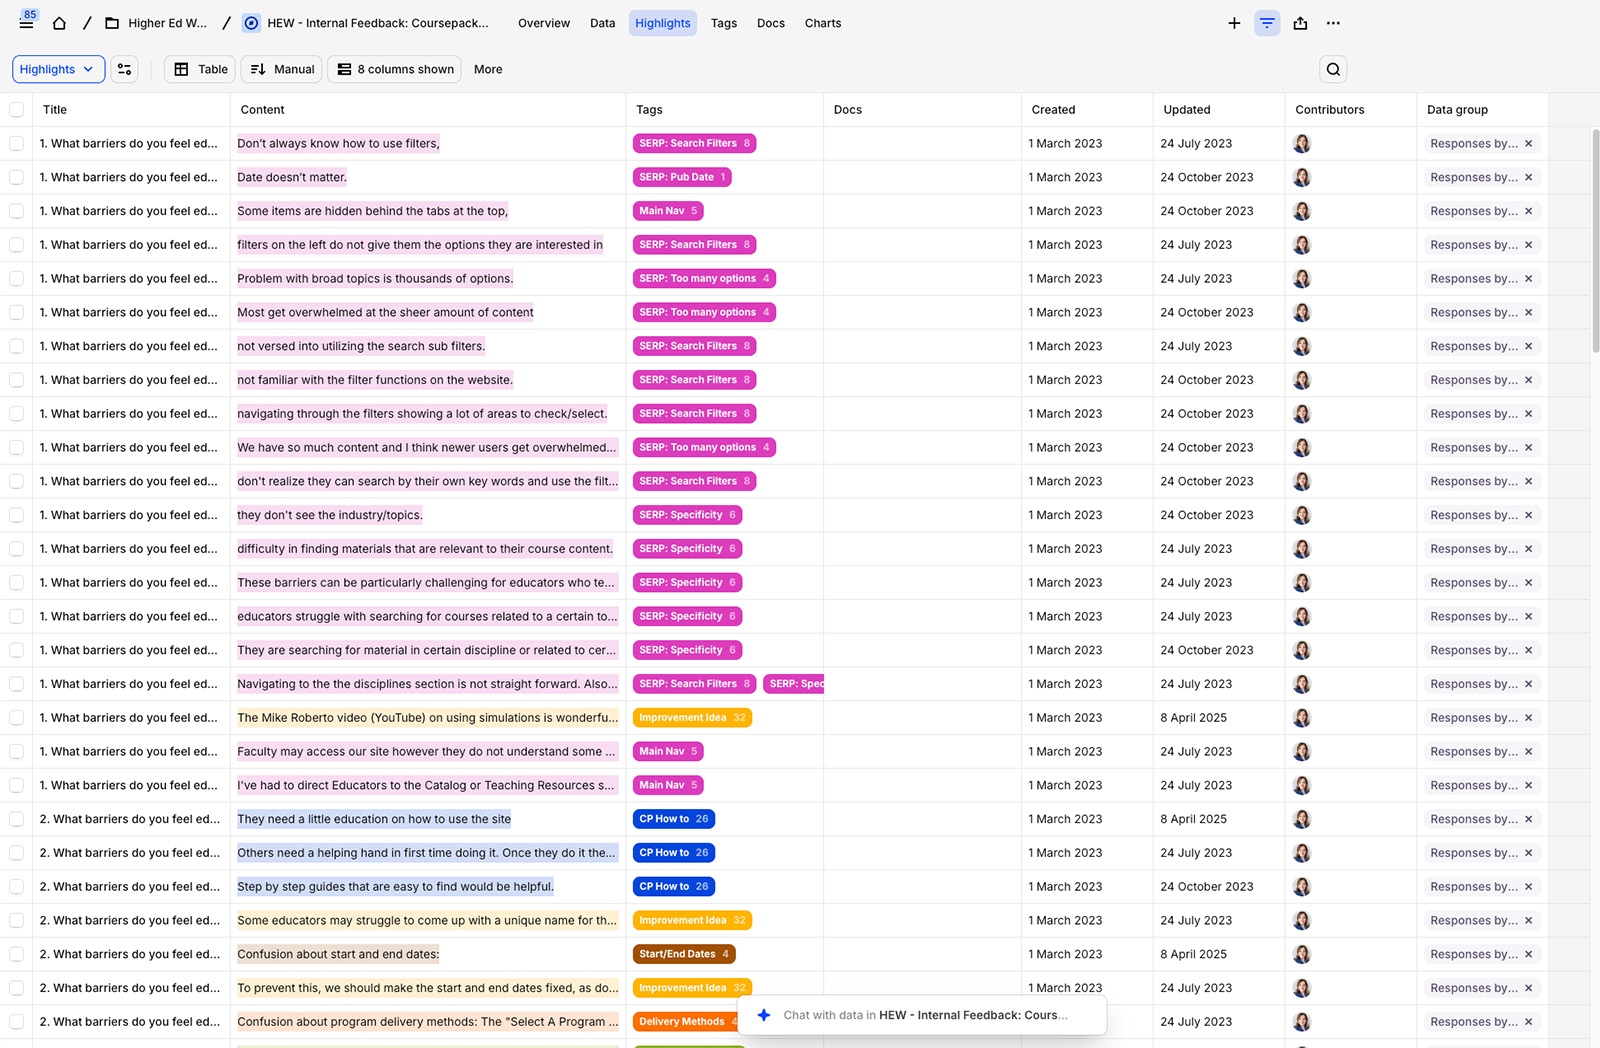
Task: Open the Data tab
Action: pyautogui.click(x=603, y=23)
